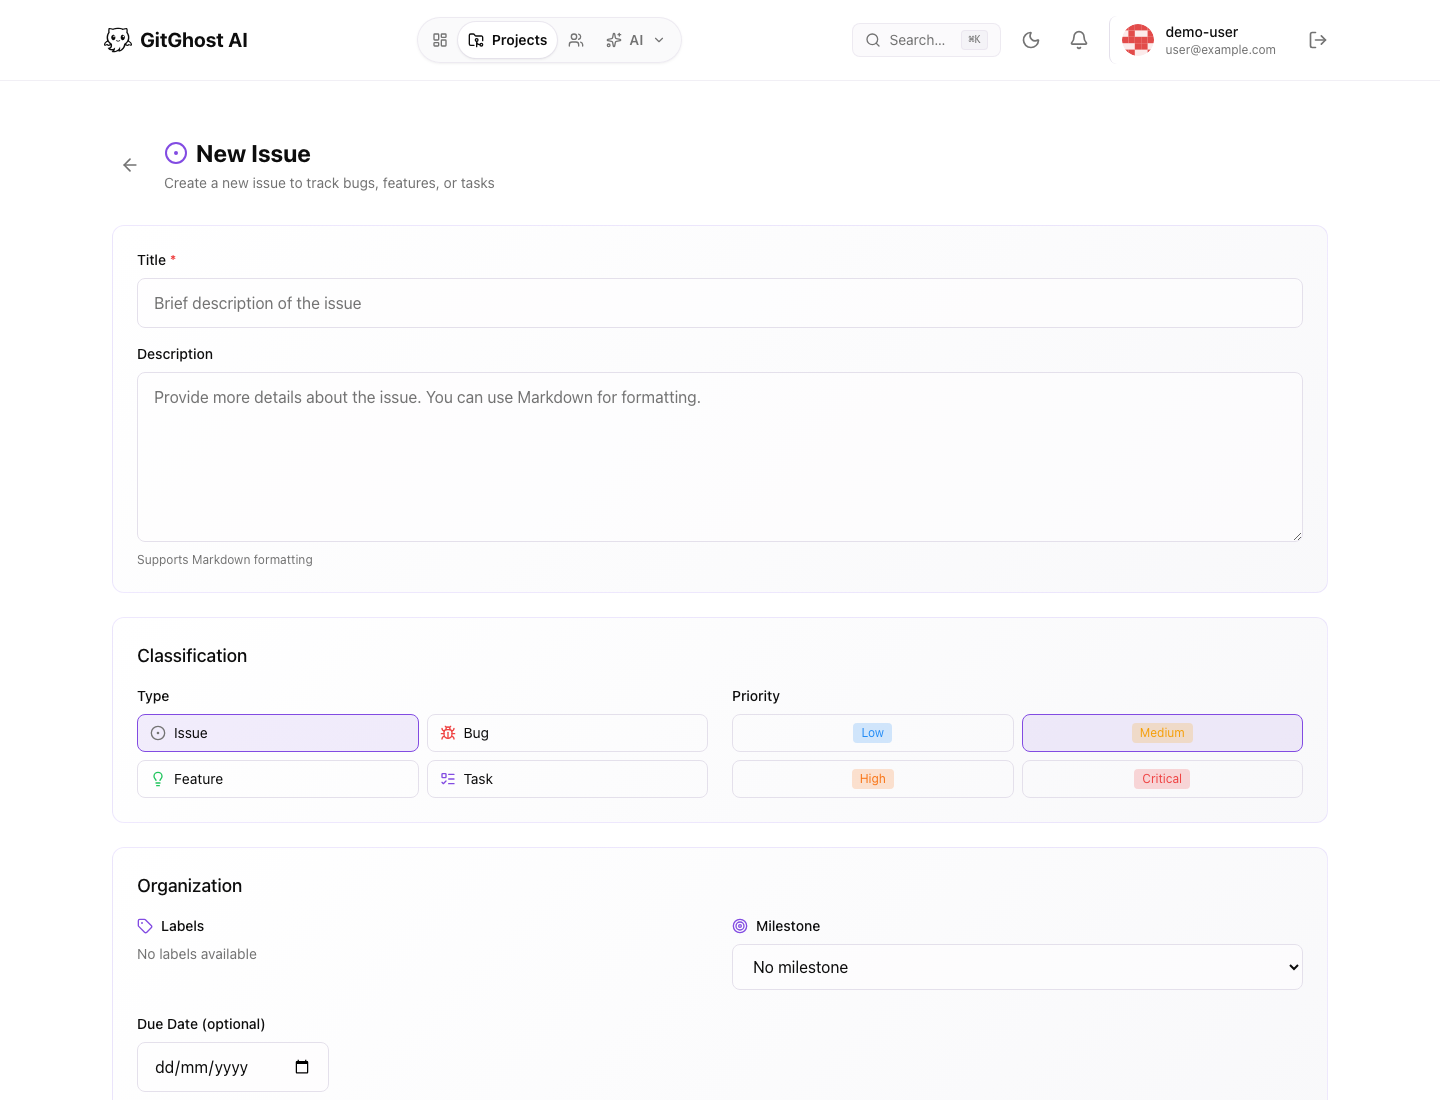Click the Task checklist icon

(x=448, y=779)
